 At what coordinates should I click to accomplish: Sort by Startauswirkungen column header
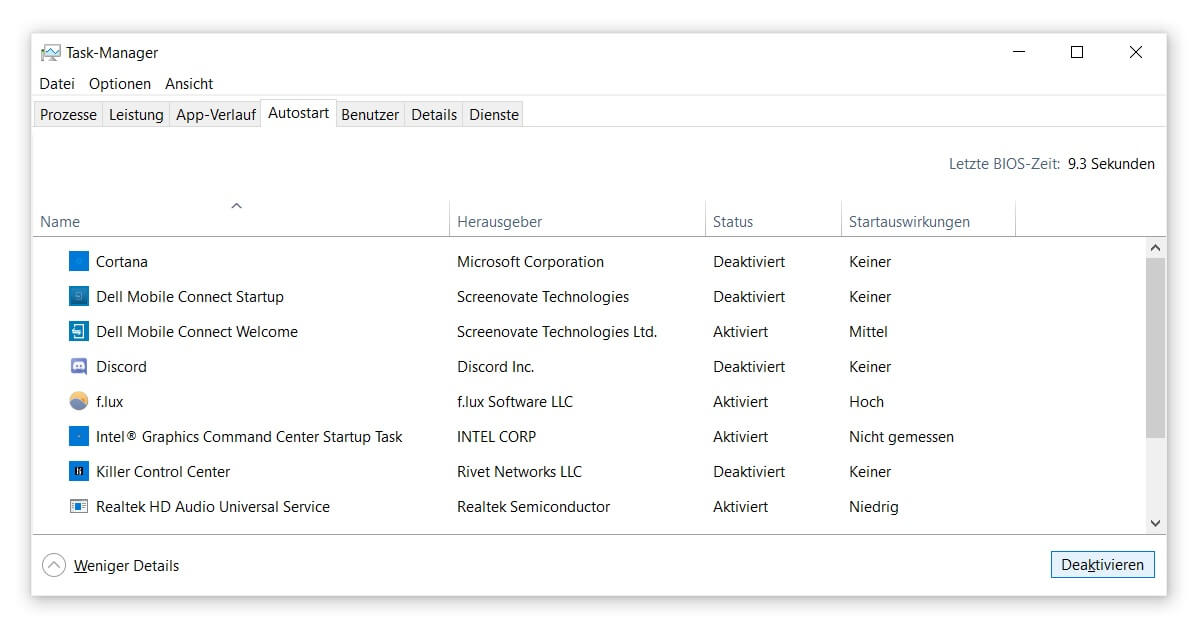click(x=909, y=222)
